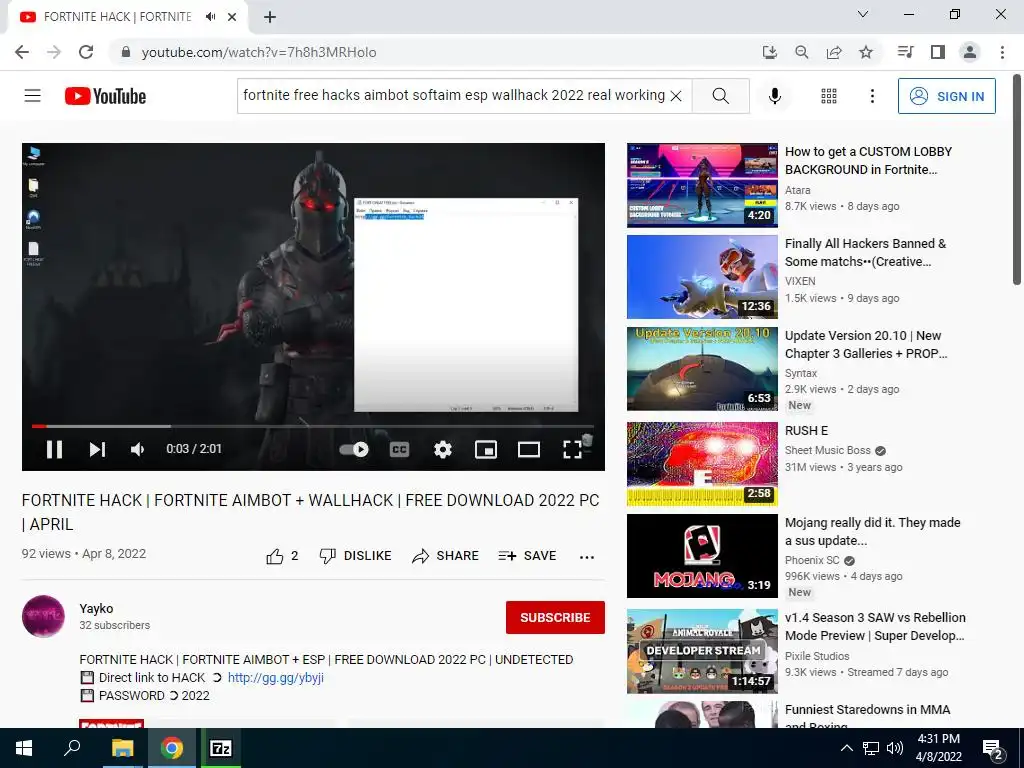Click the install app icon in address bar
Image resolution: width=1024 pixels, height=768 pixels.
point(770,52)
